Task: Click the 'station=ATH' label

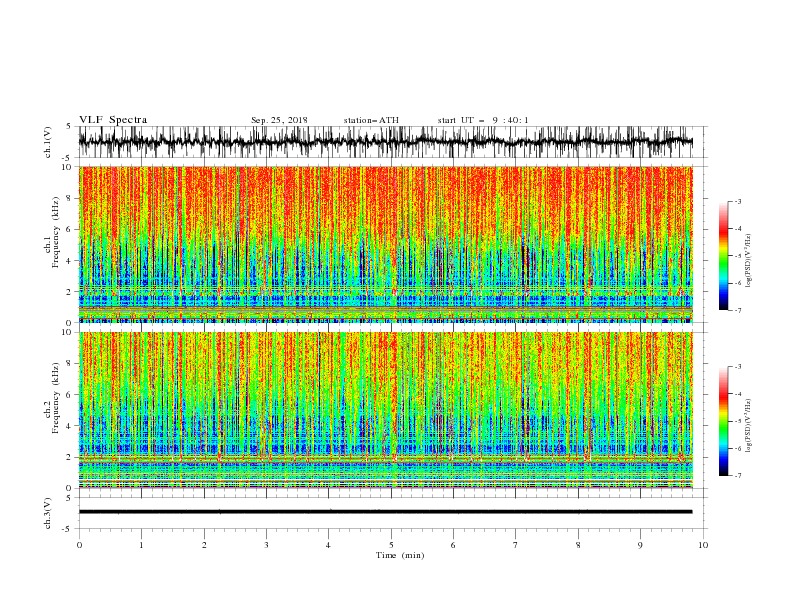Action: [x=371, y=120]
